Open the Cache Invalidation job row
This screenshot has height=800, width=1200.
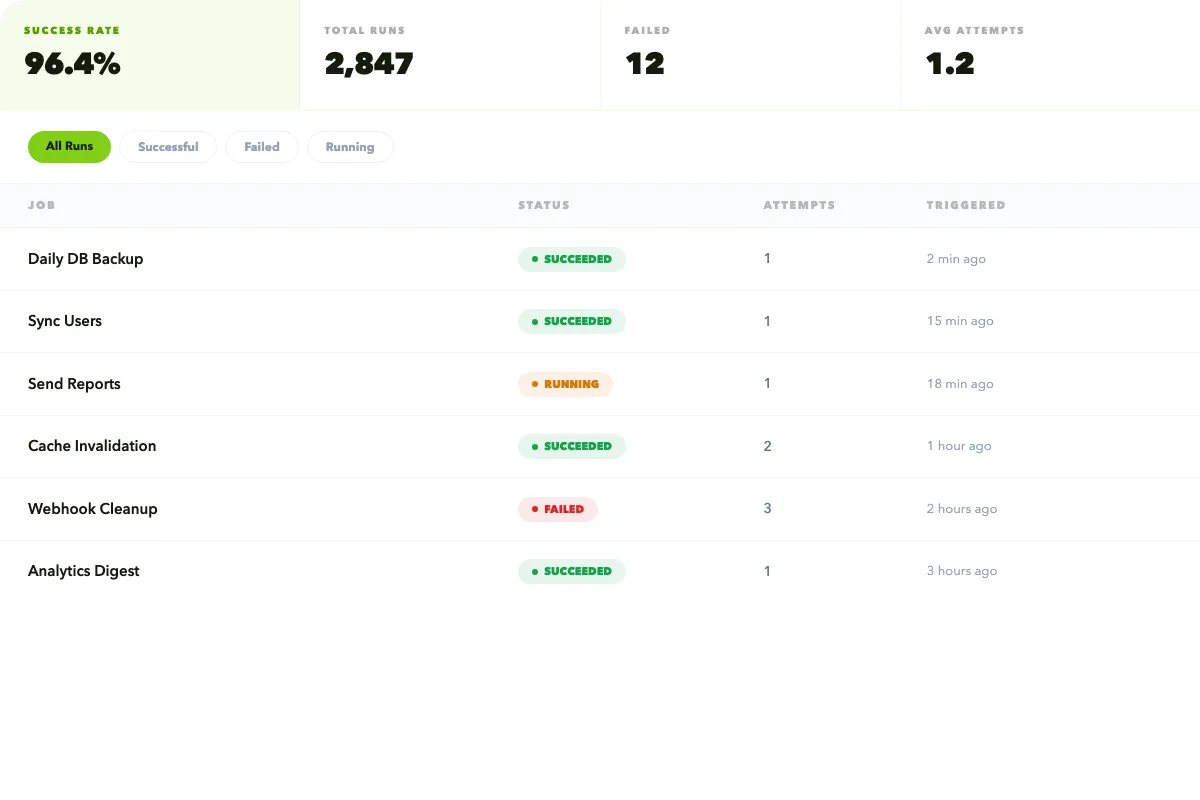tap(92, 446)
